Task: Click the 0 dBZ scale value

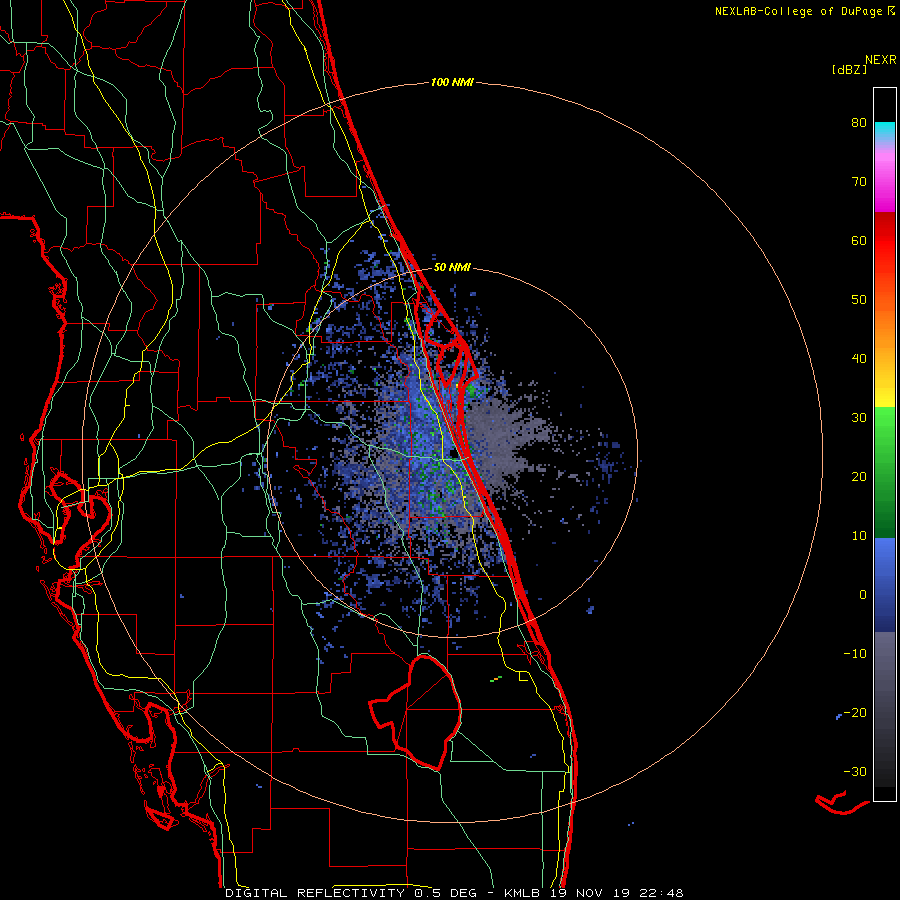Action: 863,595
